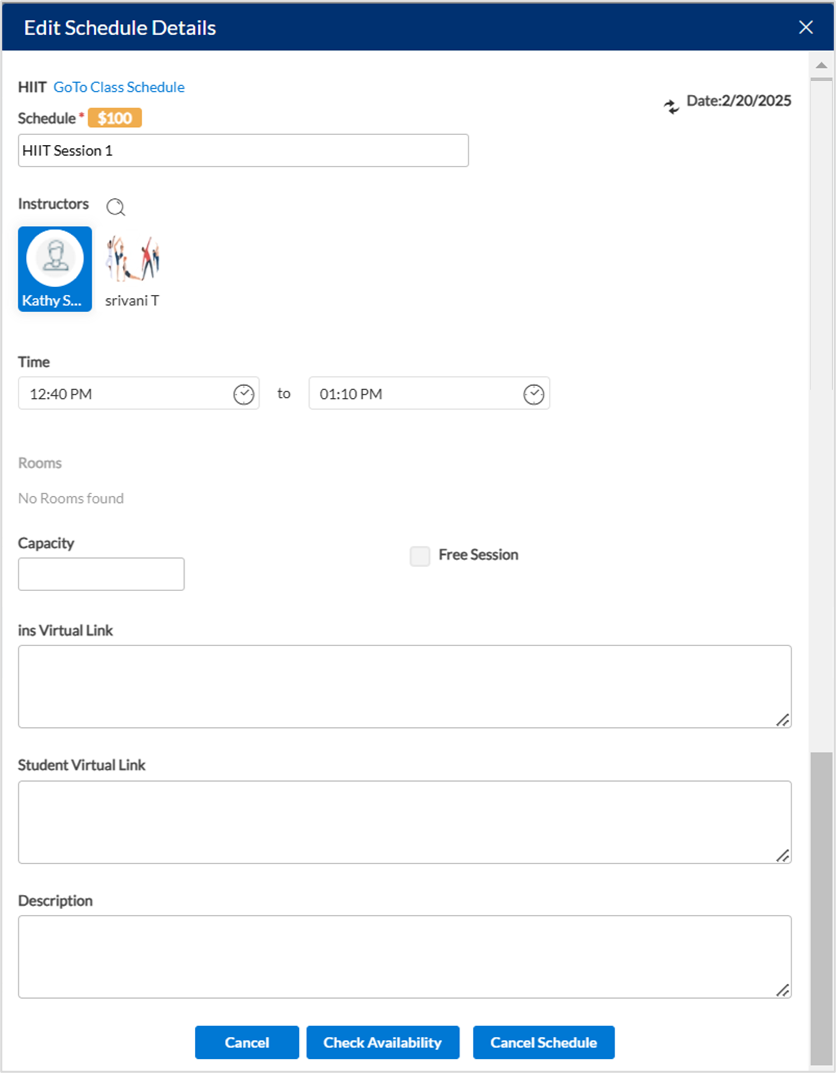
Task: Click the Cancel Schedule button
Action: coord(544,1042)
